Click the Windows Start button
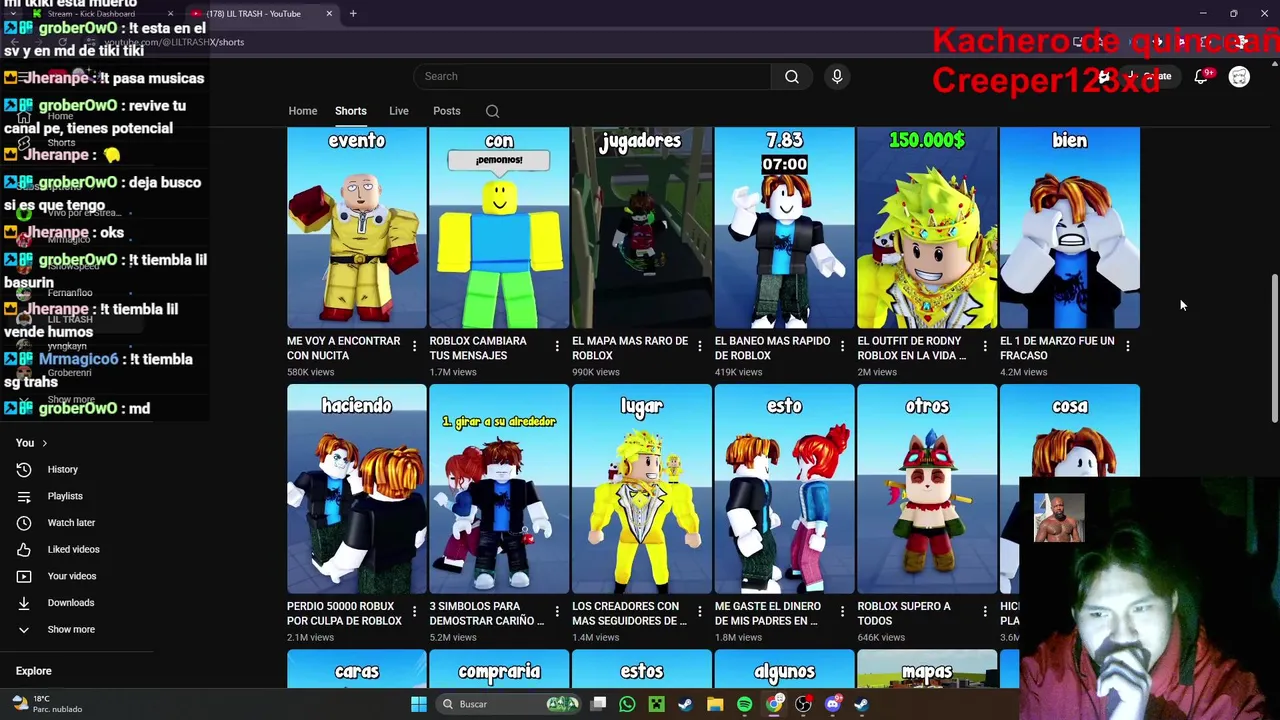 pyautogui.click(x=419, y=704)
